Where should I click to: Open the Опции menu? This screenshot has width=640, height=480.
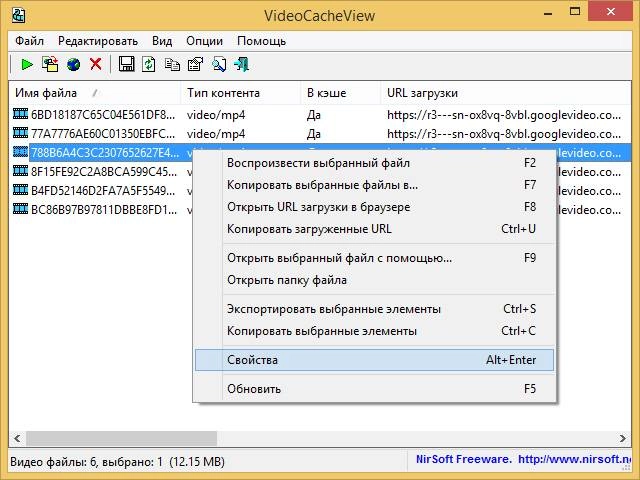pyautogui.click(x=204, y=41)
